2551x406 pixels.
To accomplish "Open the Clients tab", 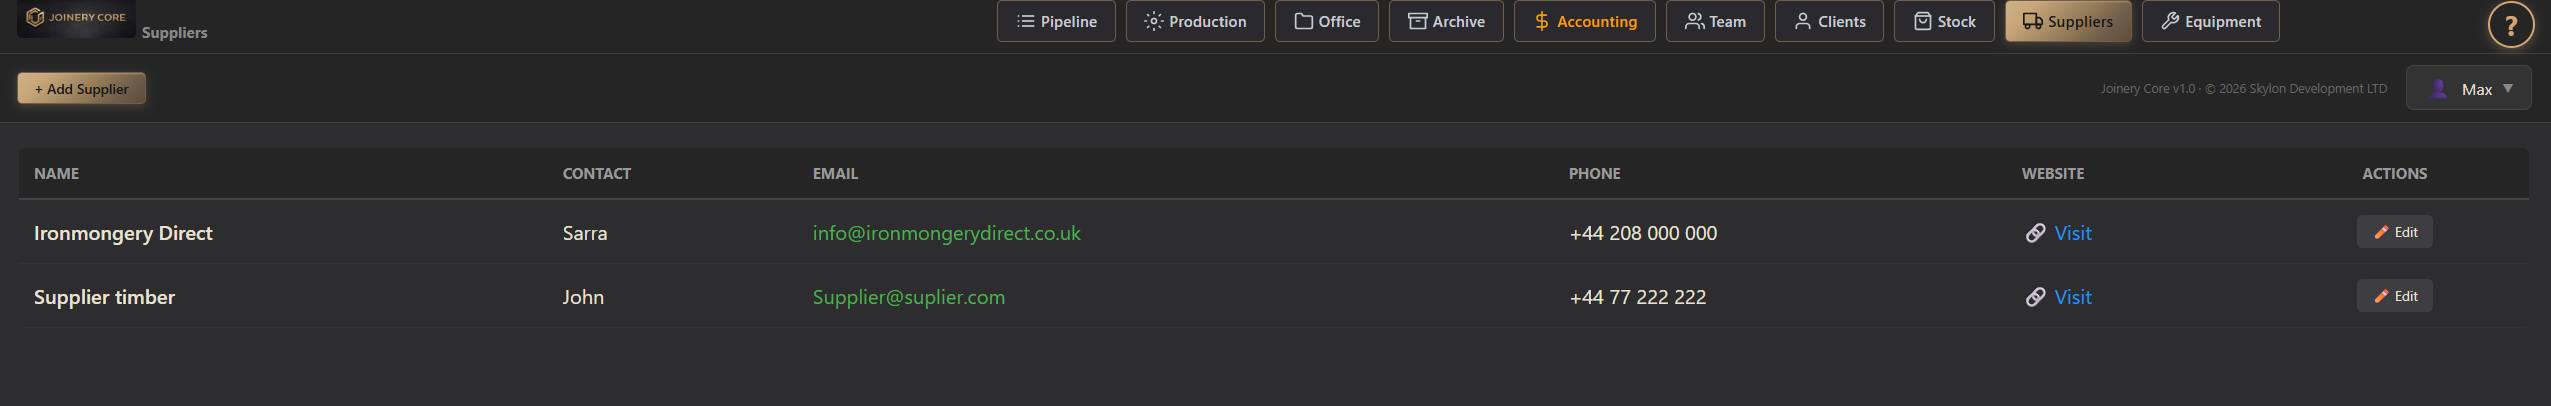I will [x=1829, y=21].
